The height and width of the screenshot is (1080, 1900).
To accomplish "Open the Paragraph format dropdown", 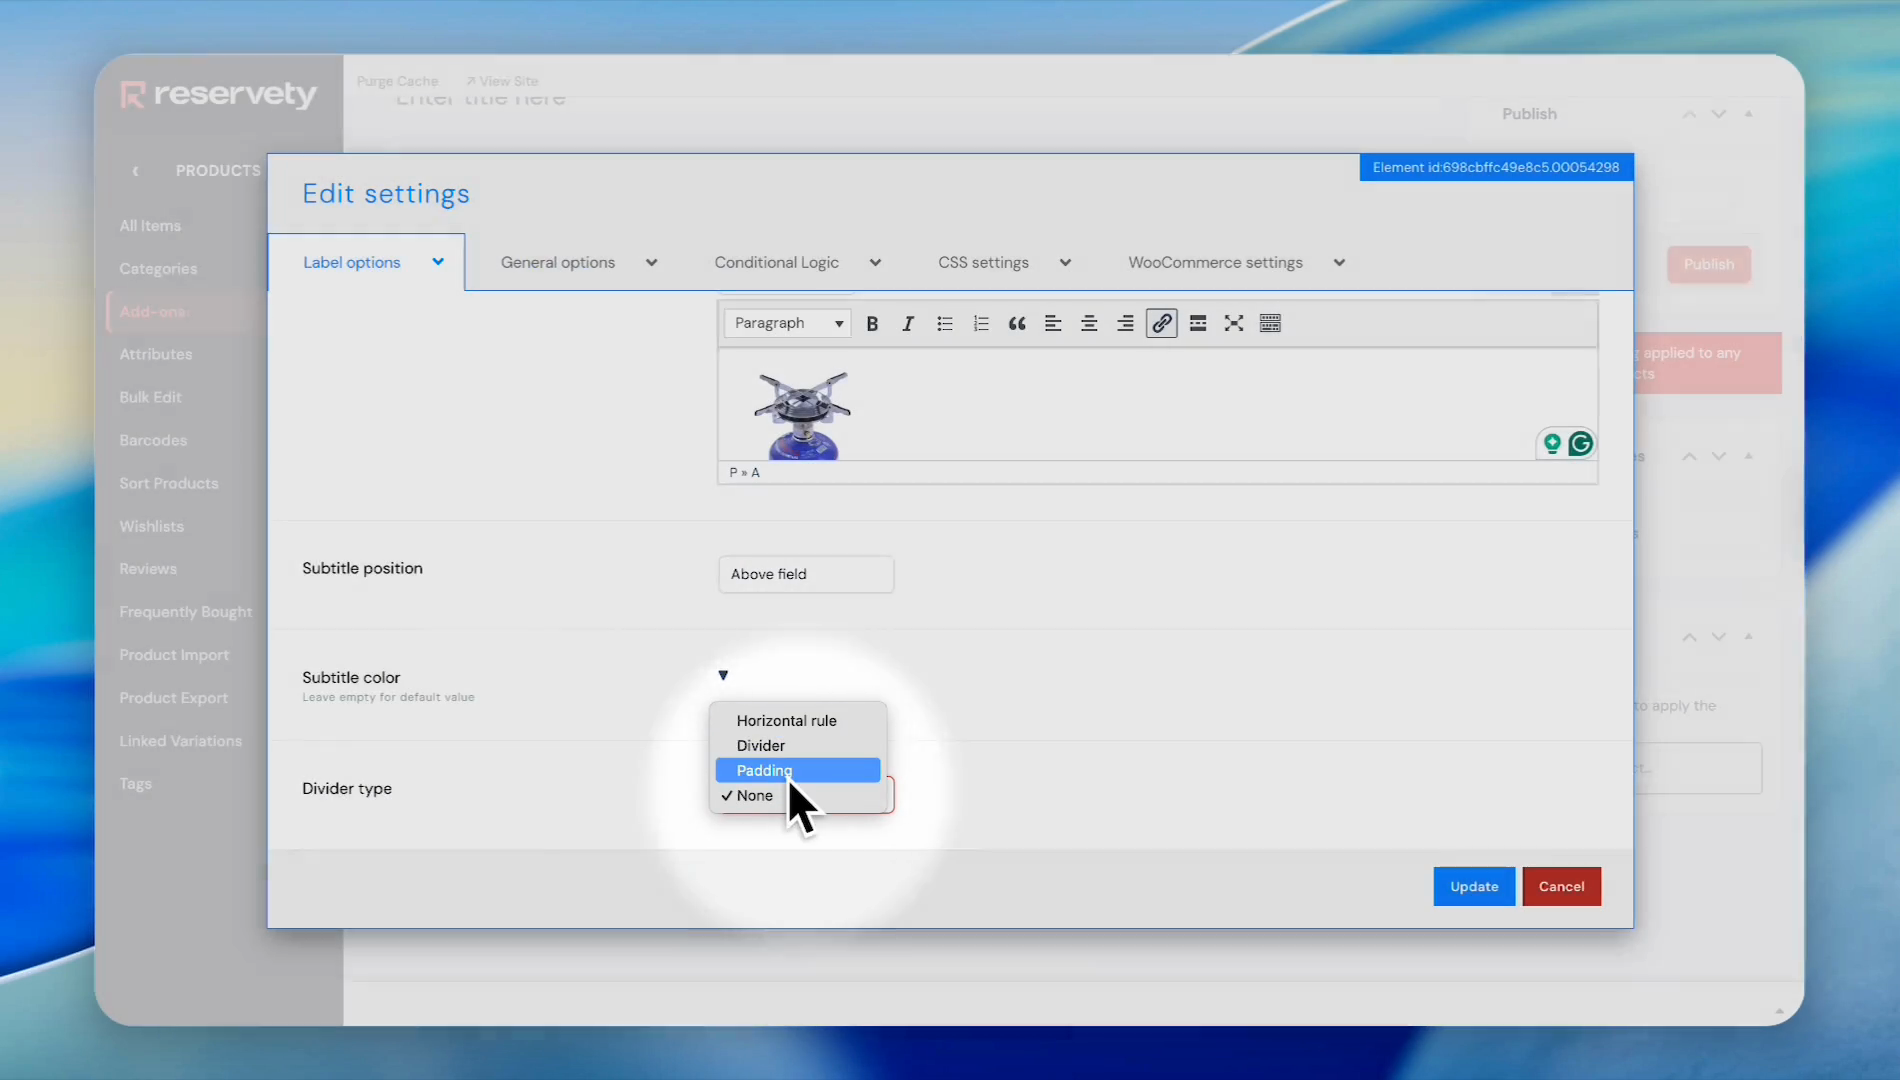I will (x=788, y=324).
